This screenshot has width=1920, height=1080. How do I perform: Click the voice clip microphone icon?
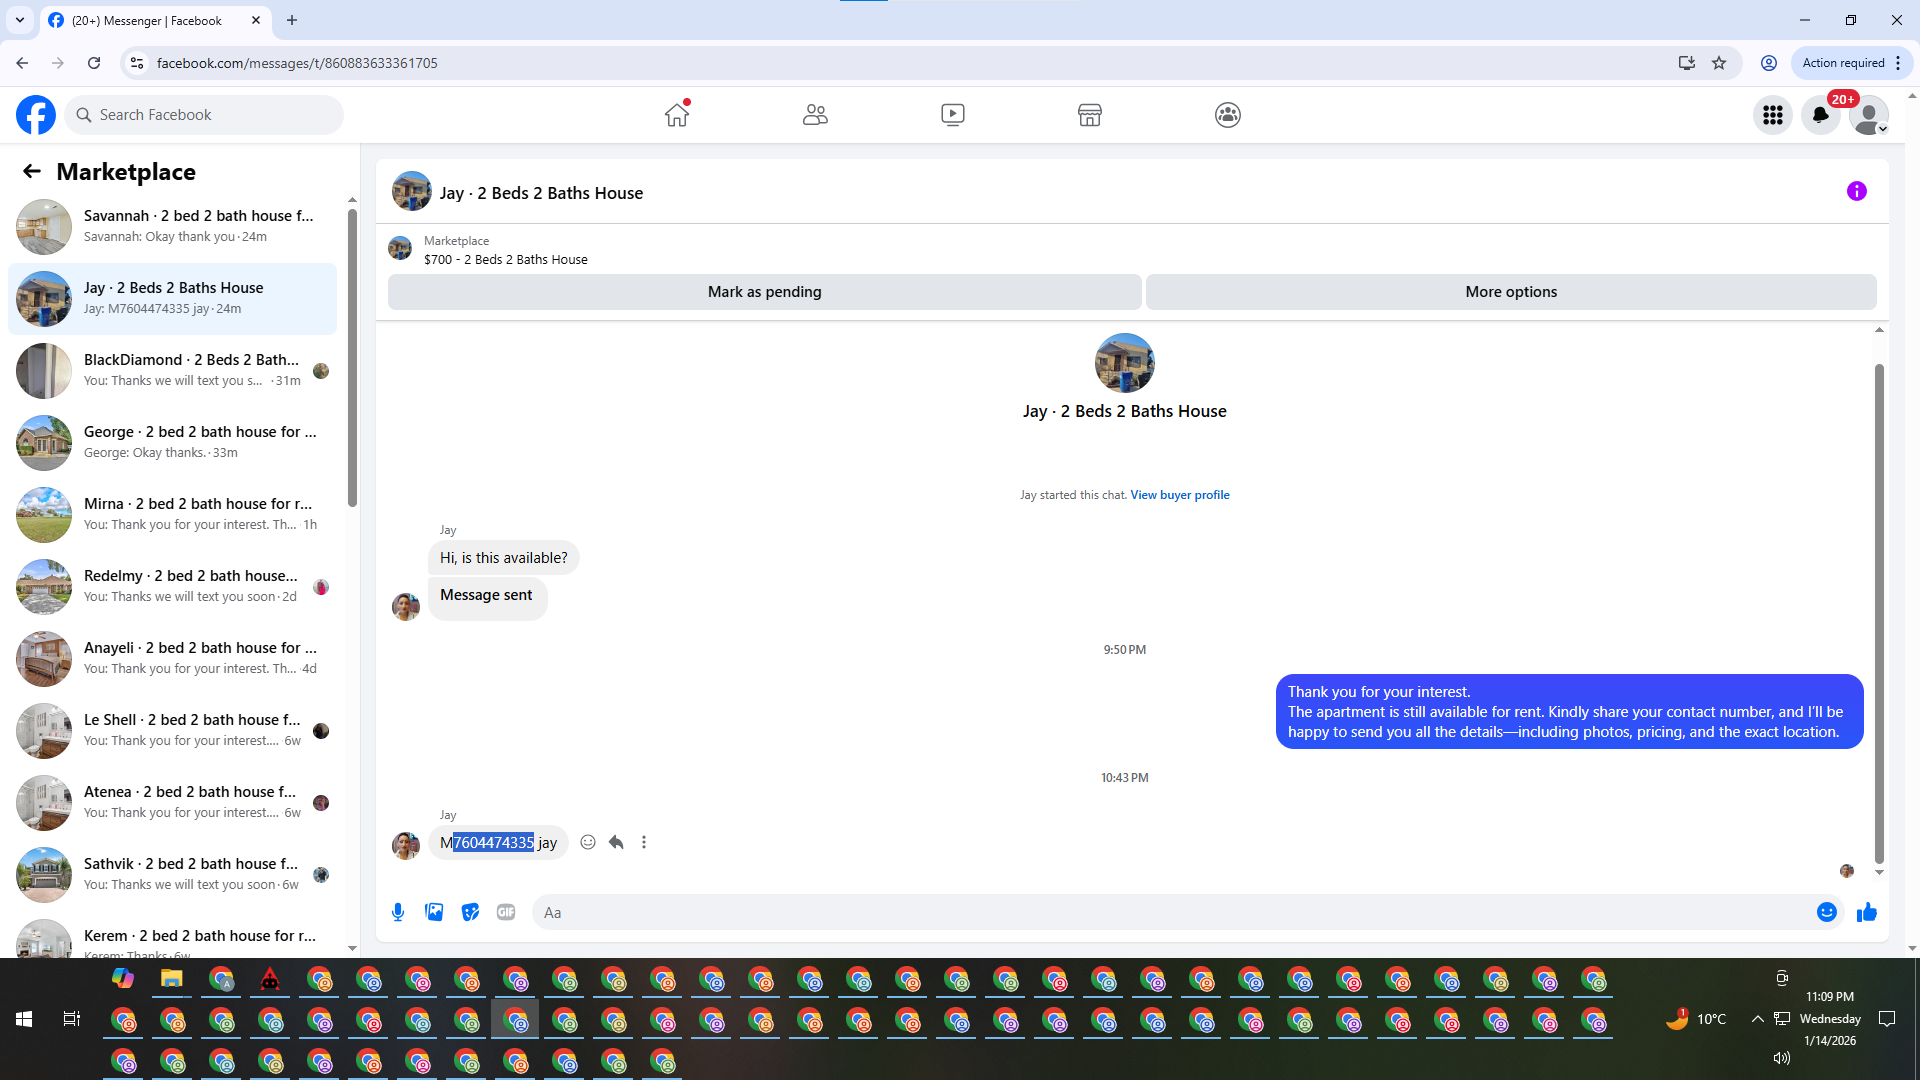tap(398, 912)
